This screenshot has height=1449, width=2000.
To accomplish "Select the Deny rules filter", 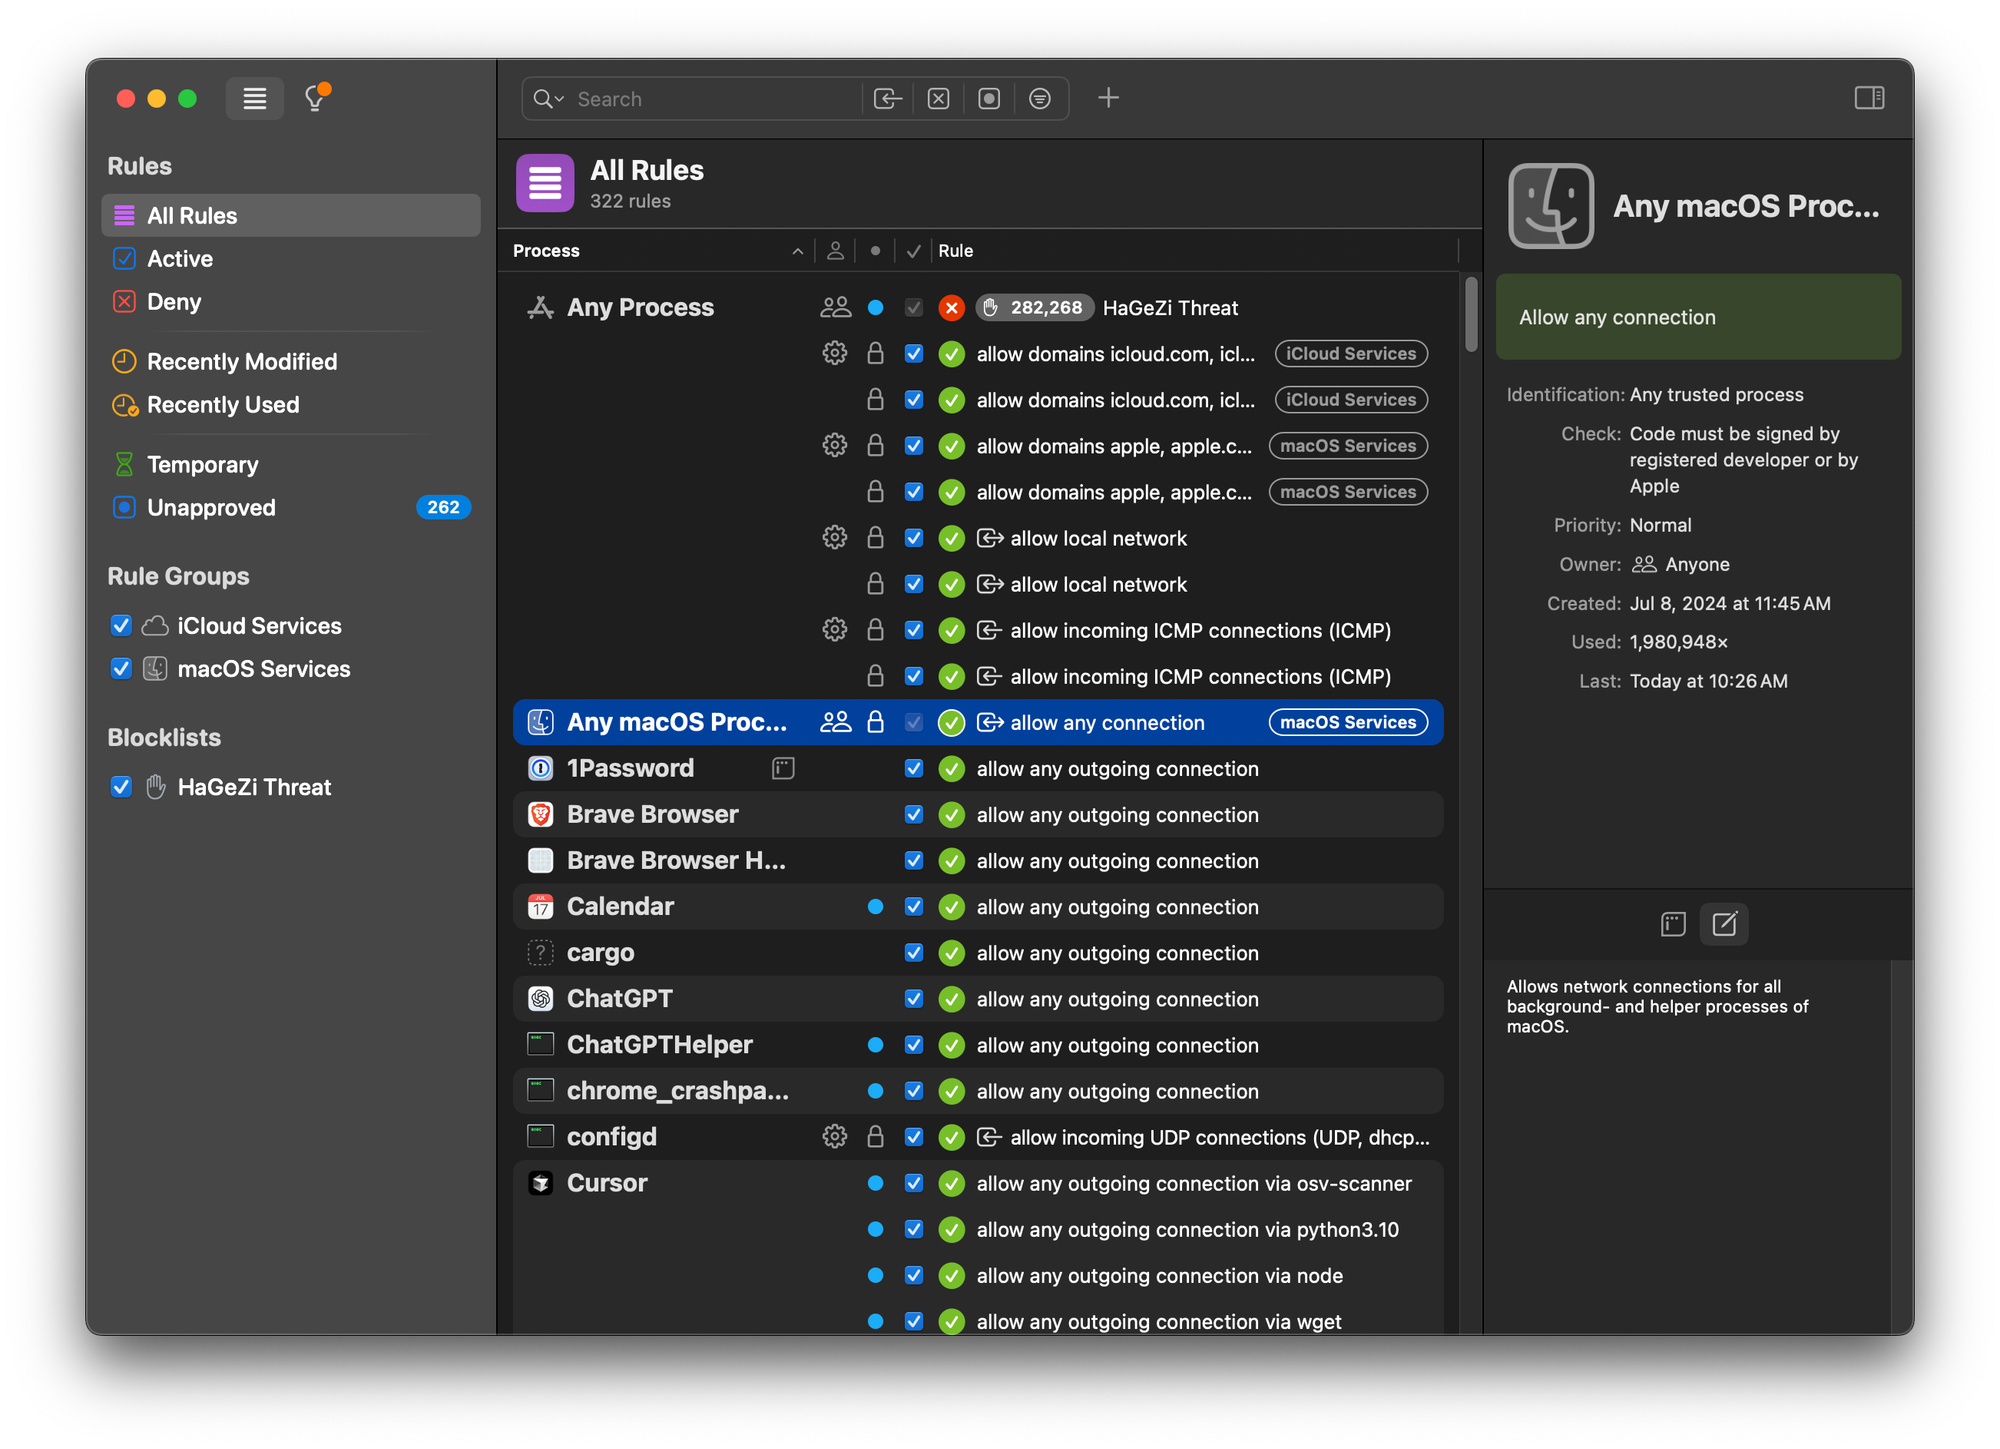I will (x=174, y=302).
